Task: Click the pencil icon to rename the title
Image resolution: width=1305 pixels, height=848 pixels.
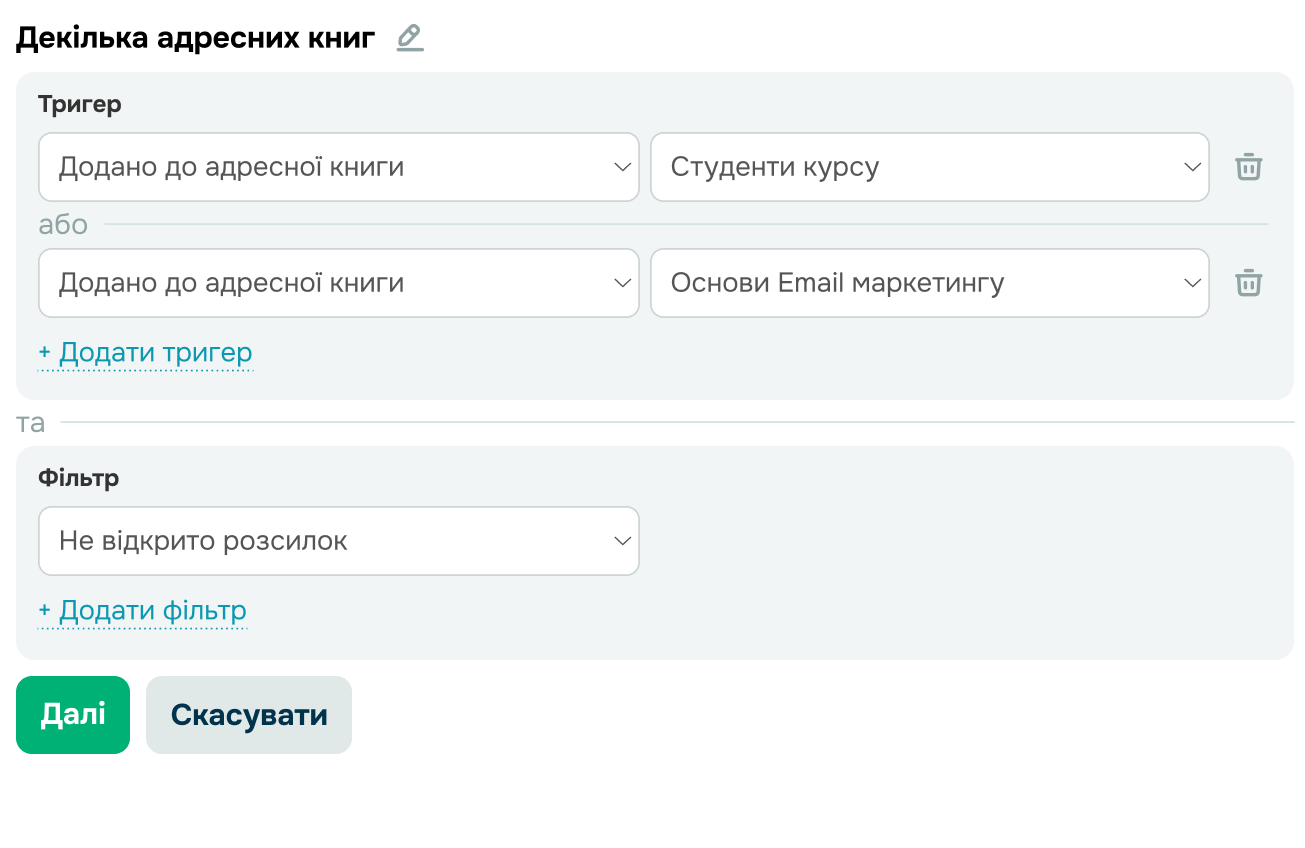Action: point(410,38)
